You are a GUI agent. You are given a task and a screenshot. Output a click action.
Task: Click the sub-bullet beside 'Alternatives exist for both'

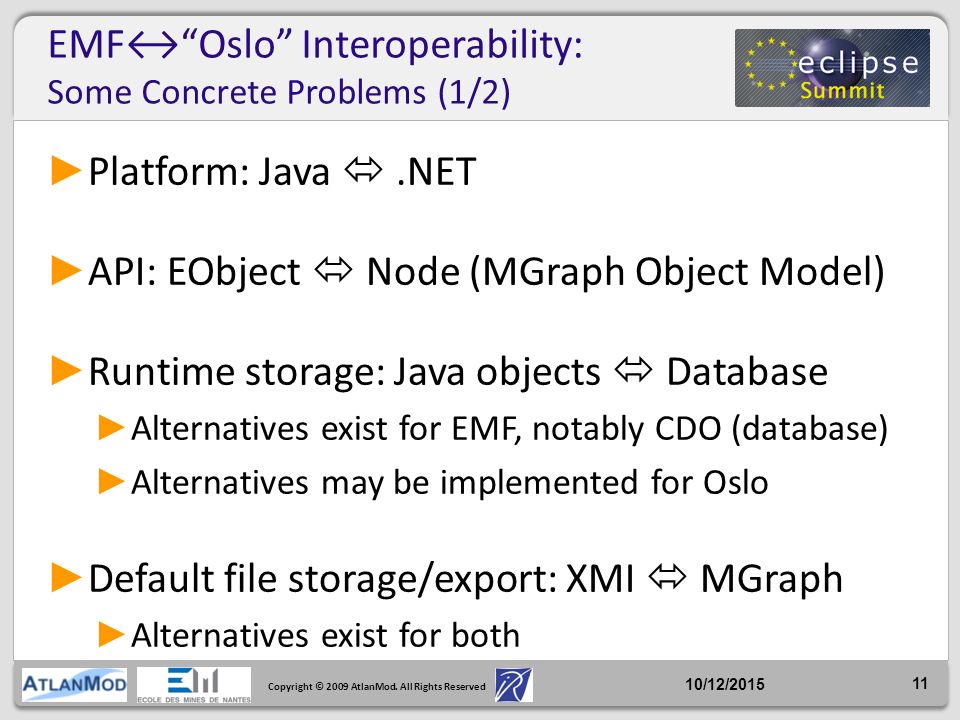tap(111, 634)
